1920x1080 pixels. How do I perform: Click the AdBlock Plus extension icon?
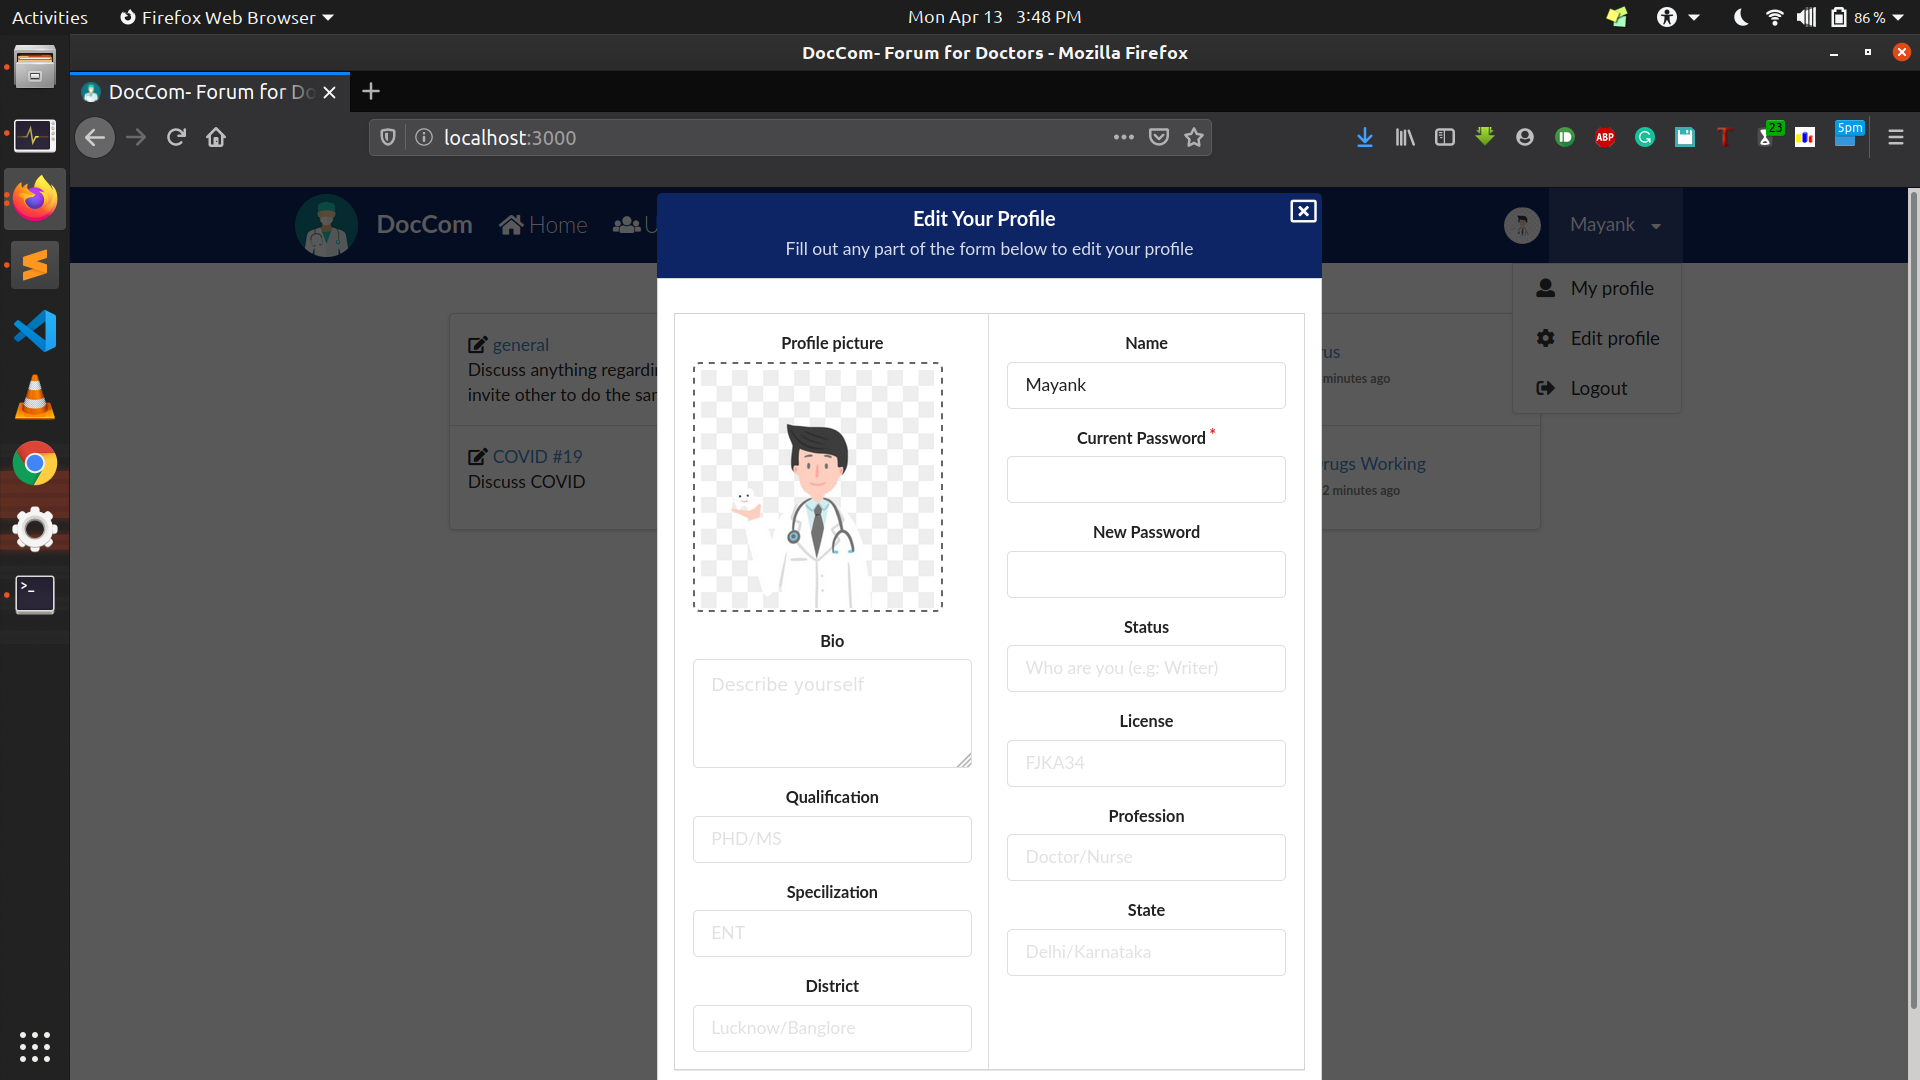[x=1605, y=137]
